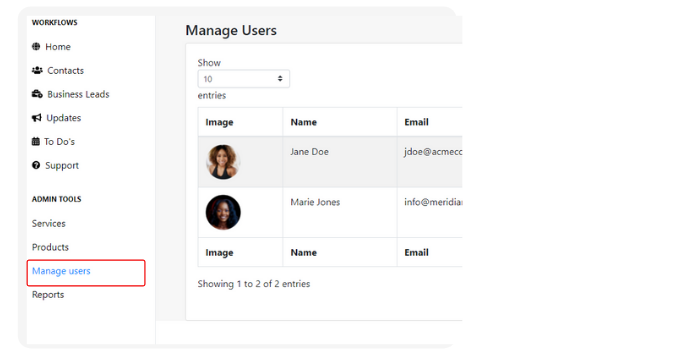Click Marie Jones's profile photo
Viewport: 675px width, 360px height.
223,212
